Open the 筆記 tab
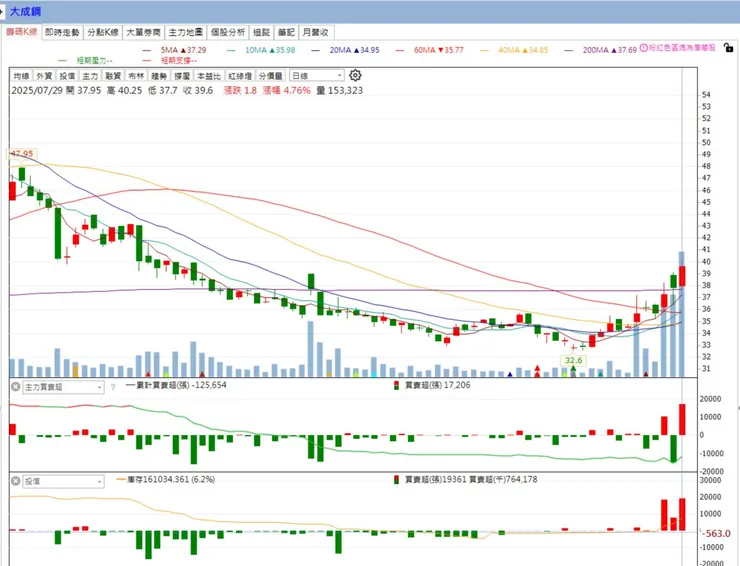 286,32
